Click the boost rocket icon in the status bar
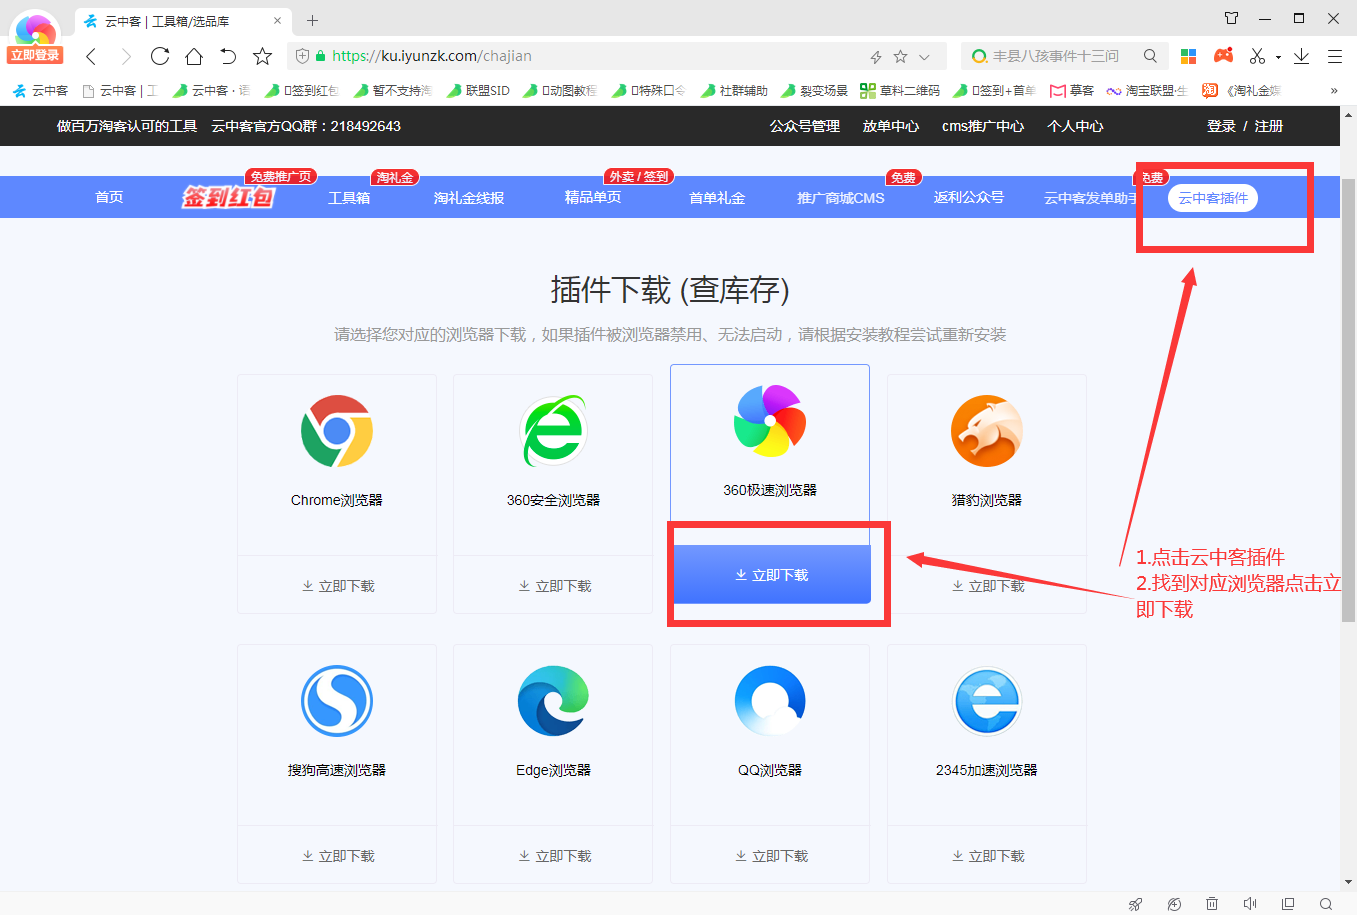 [1133, 903]
